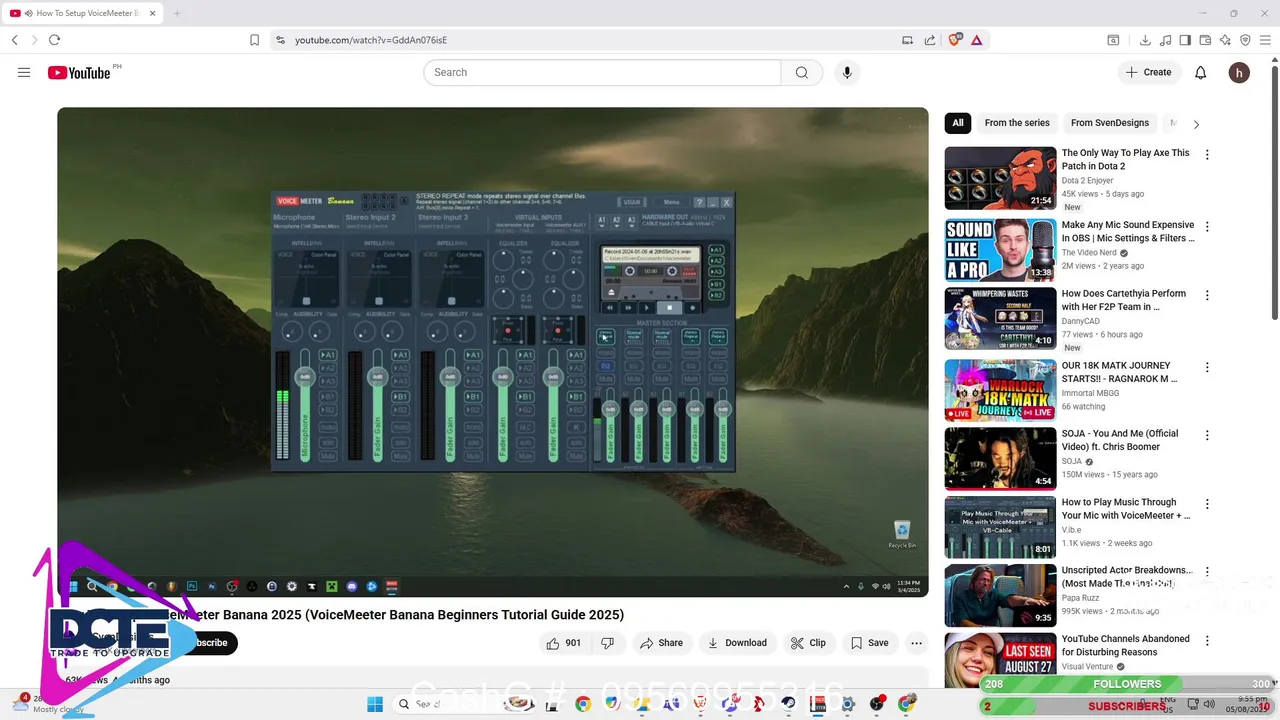The width and height of the screenshot is (1280, 720).
Task: Toggle solo on the Microphone strip in the video
Action: (x=327, y=441)
